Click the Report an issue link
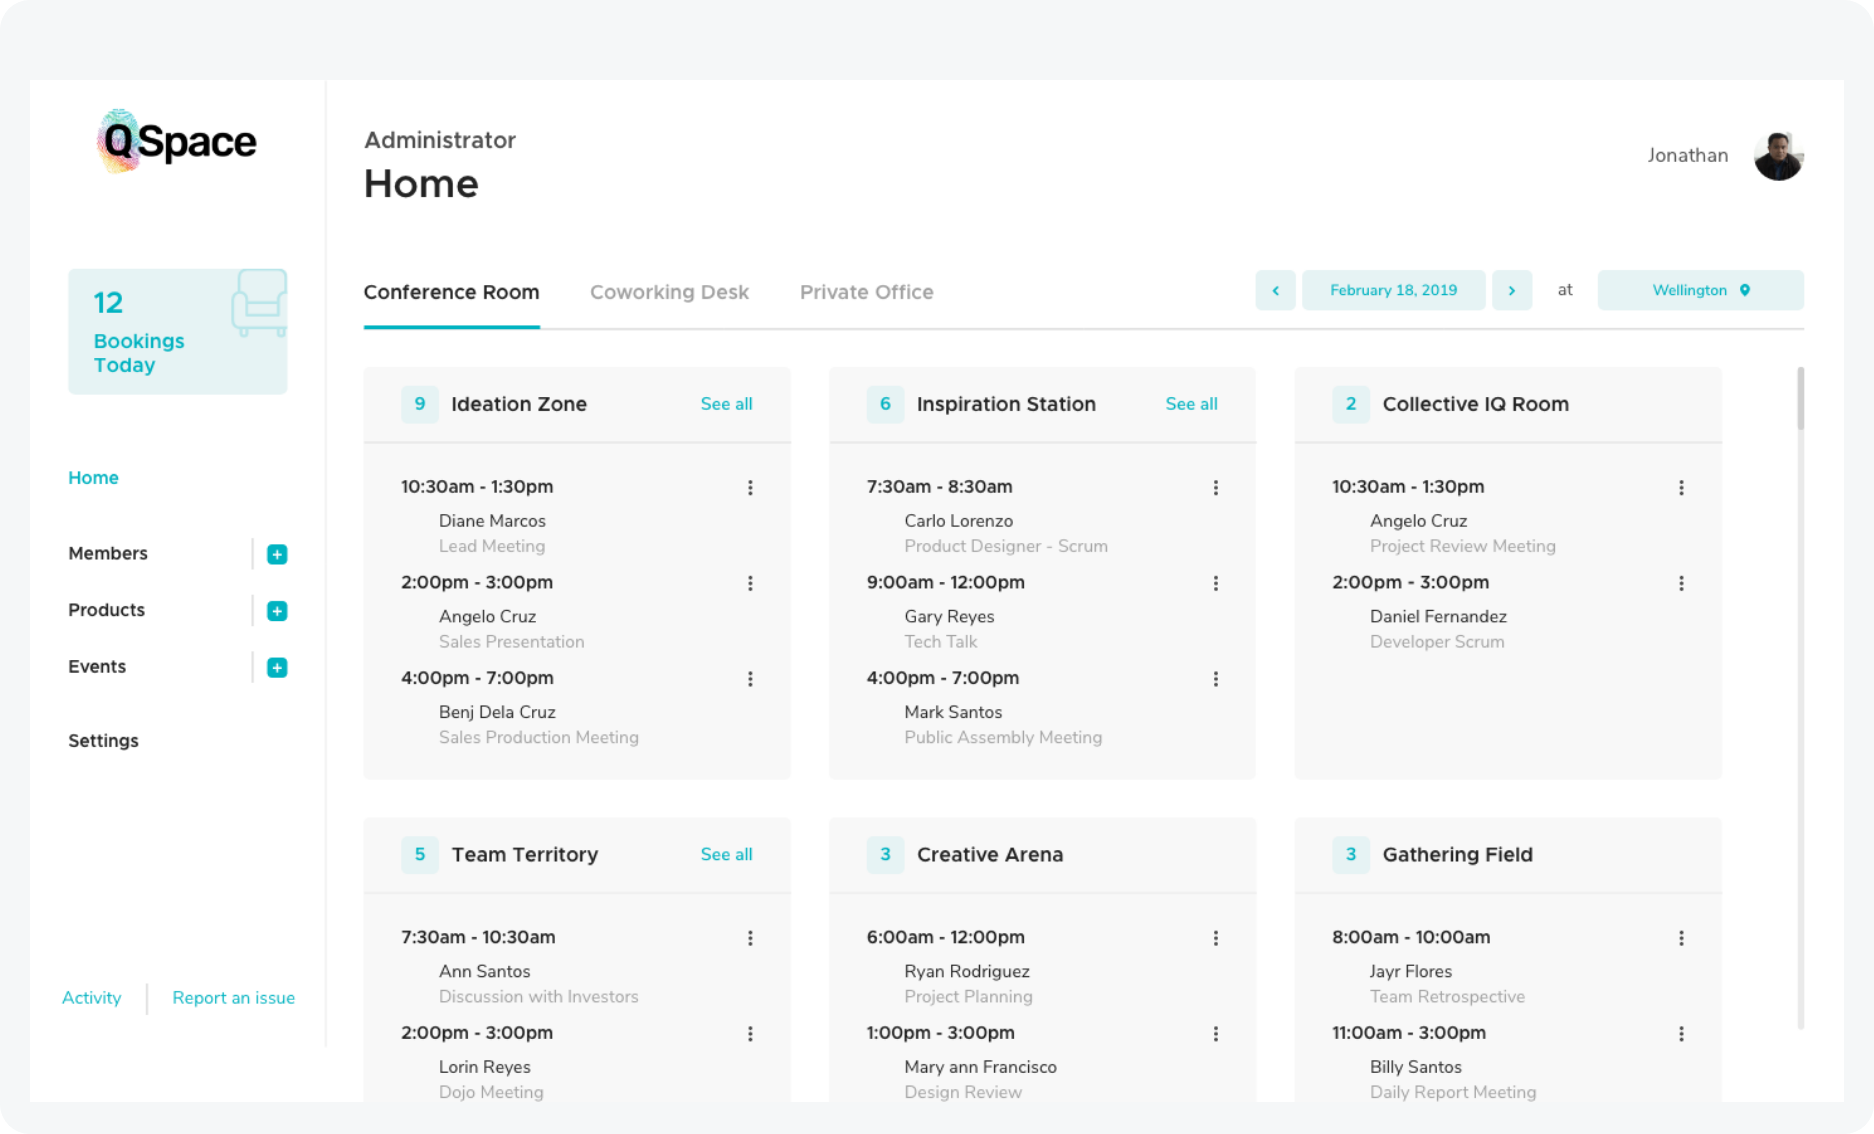The image size is (1874, 1134). pyautogui.click(x=233, y=998)
